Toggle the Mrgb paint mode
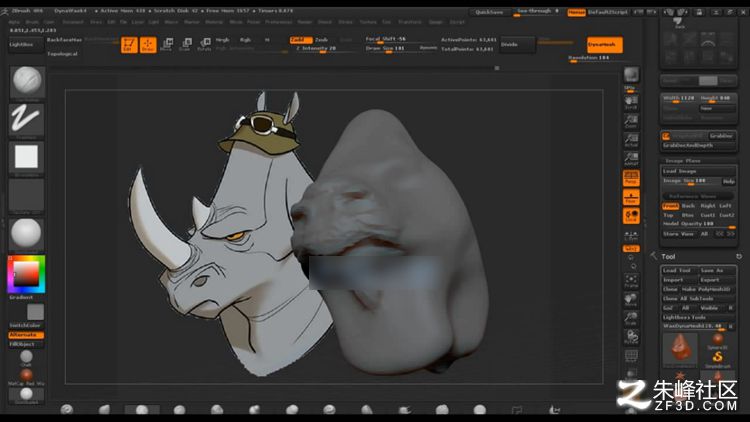Screen dimensions: 750x422 pyautogui.click(x=222, y=40)
